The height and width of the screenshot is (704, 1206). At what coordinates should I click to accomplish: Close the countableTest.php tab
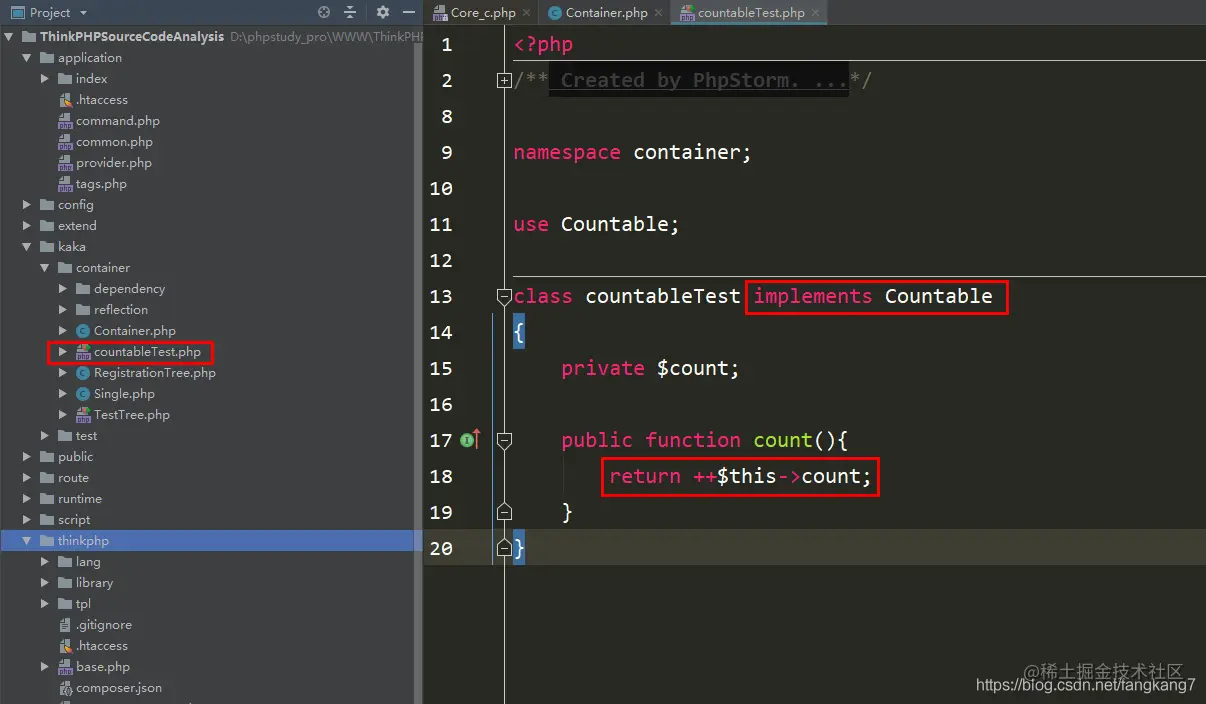[817, 13]
